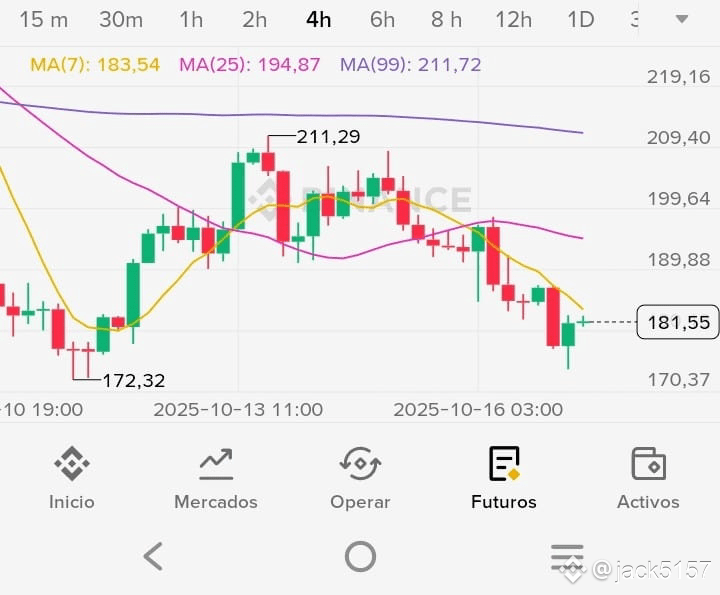The width and height of the screenshot is (720, 595).
Task: Tap the 219,16 price axis label
Action: (679, 77)
